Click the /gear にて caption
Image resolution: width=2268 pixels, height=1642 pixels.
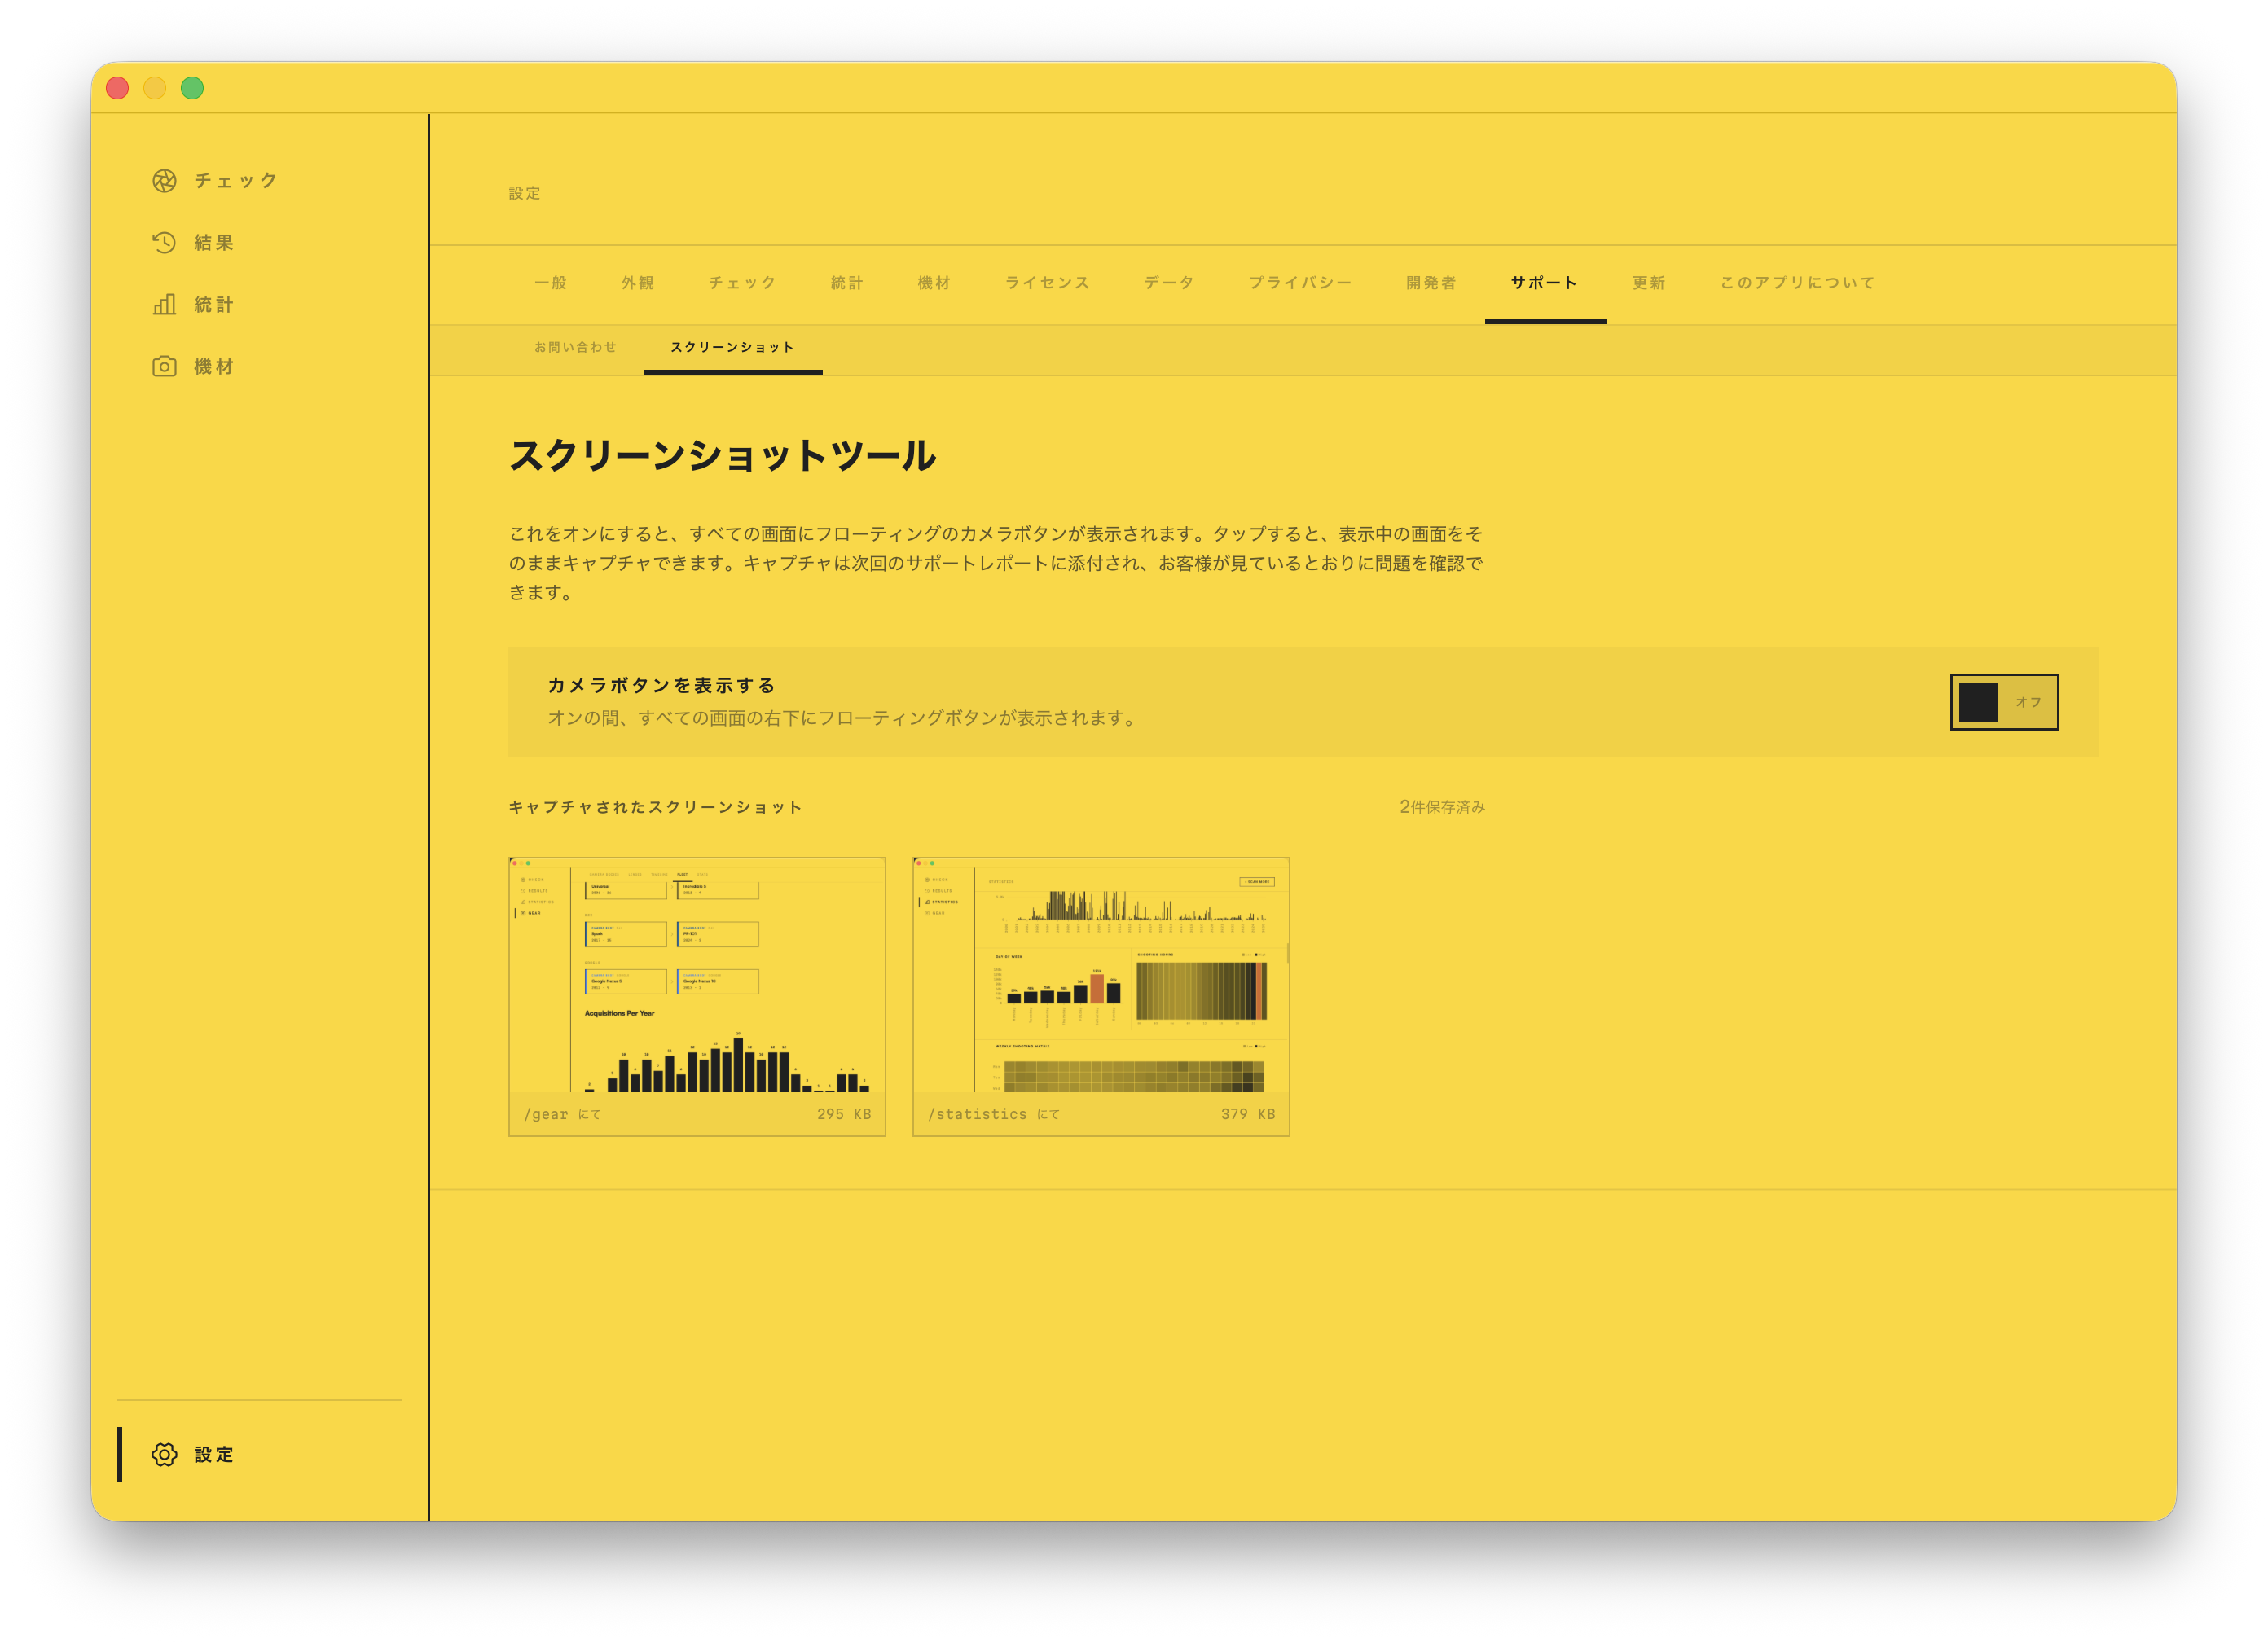(x=562, y=1114)
